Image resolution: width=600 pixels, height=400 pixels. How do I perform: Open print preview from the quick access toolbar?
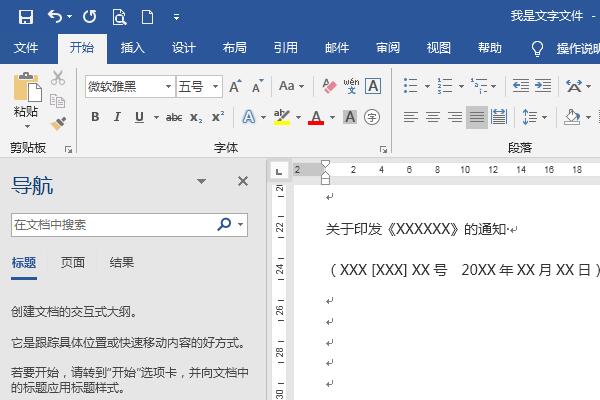119,17
